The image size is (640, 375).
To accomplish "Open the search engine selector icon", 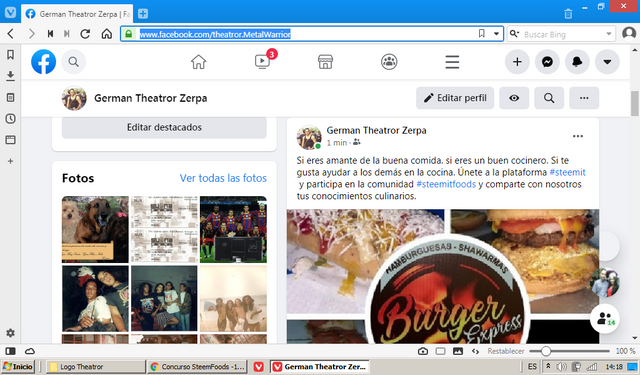I will (x=514, y=34).
